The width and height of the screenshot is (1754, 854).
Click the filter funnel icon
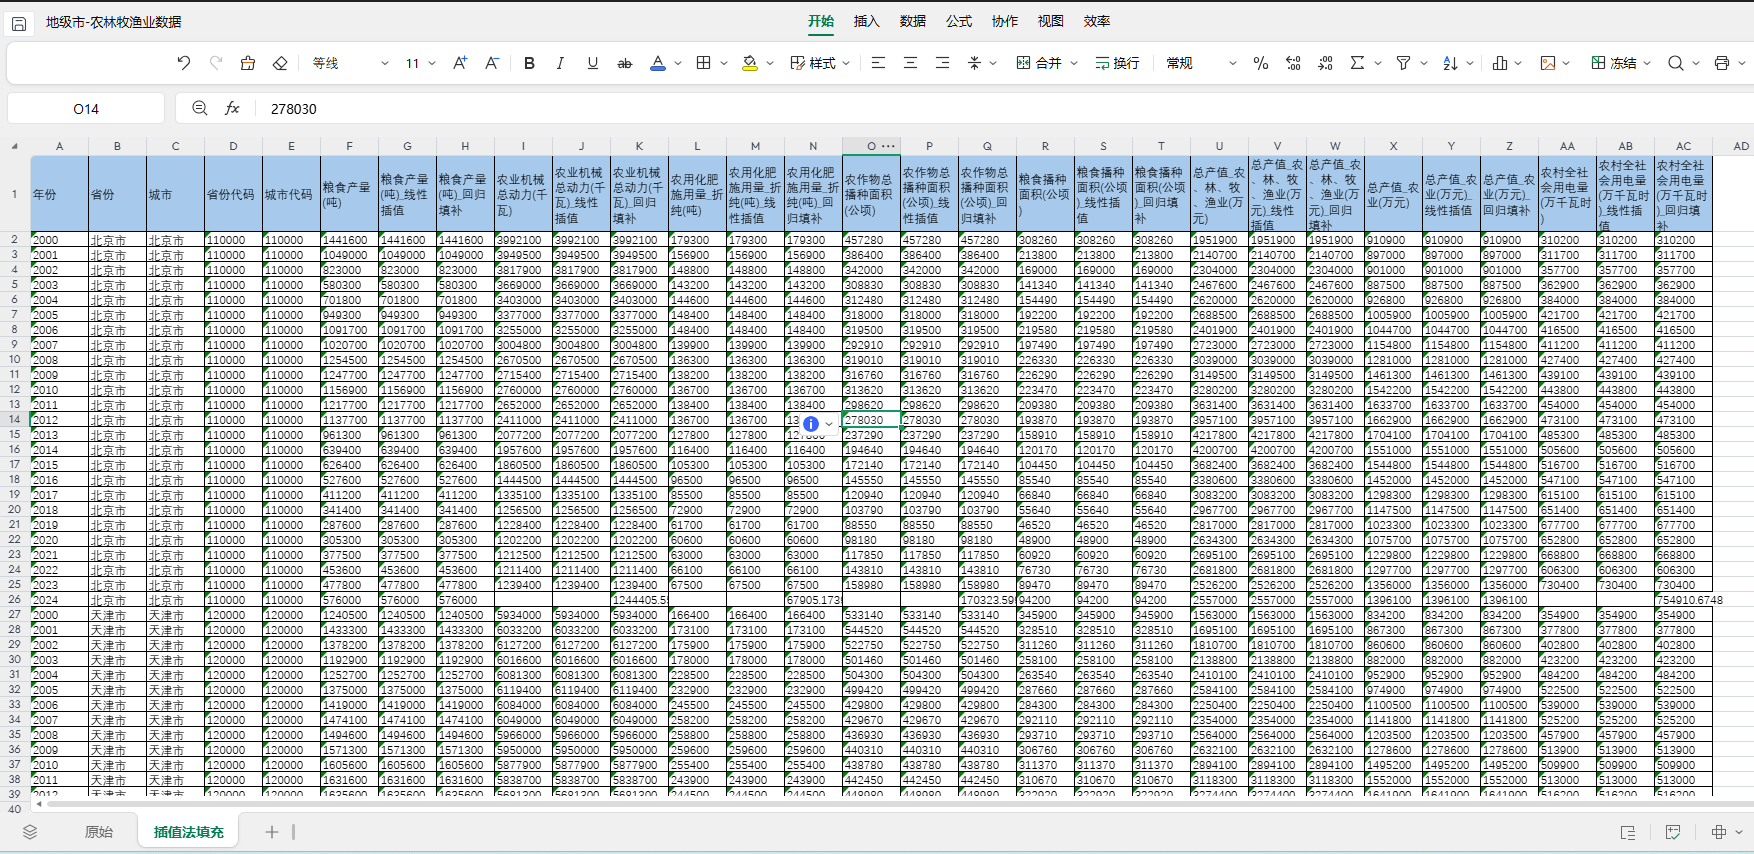coord(1403,63)
